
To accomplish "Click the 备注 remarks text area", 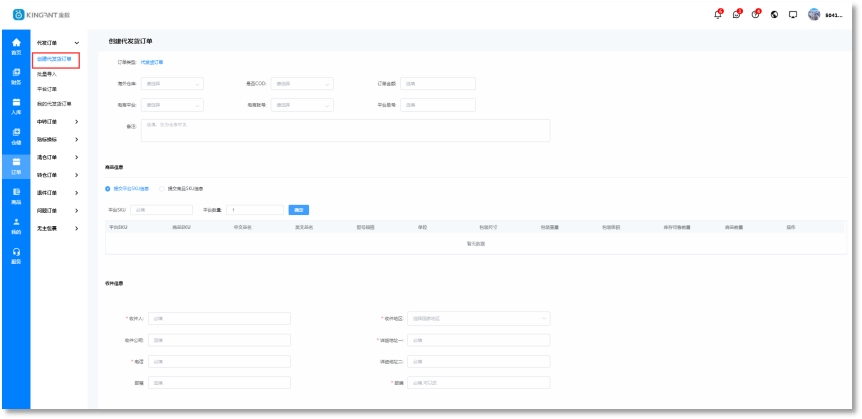I will [346, 130].
